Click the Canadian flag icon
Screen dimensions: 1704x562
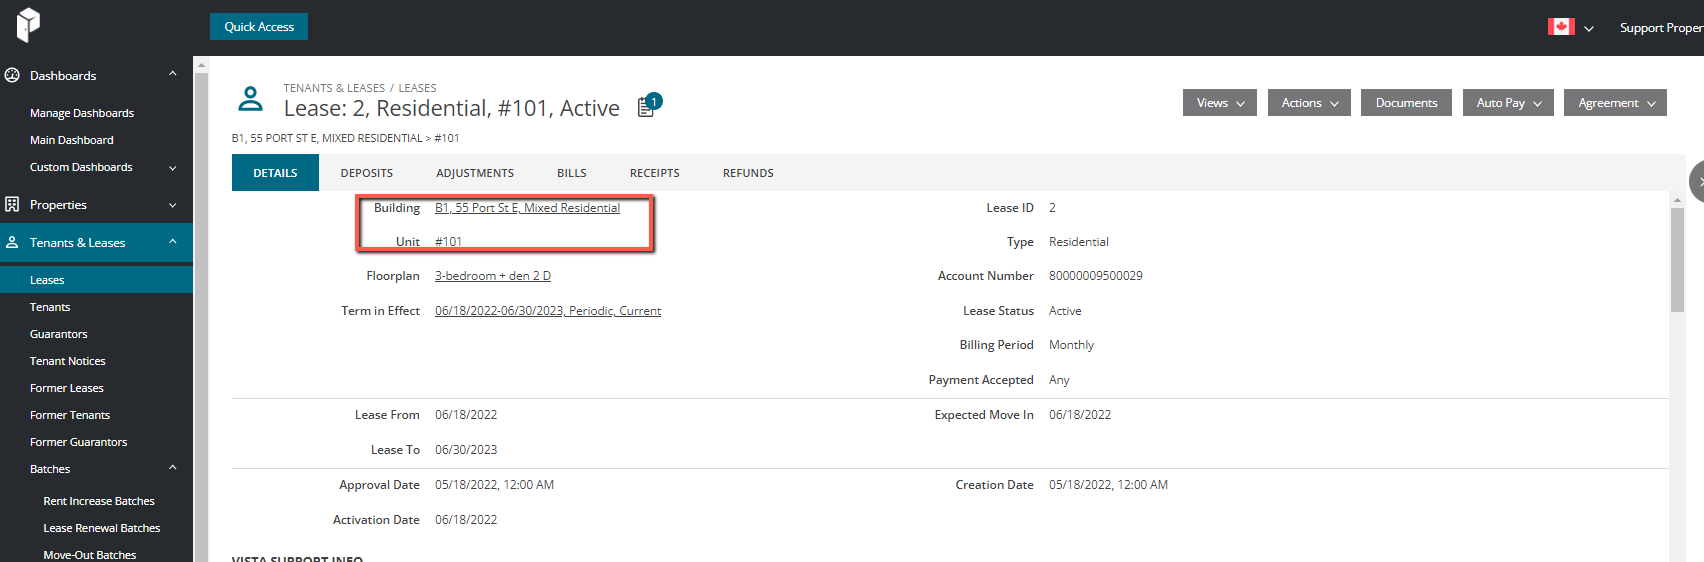click(1561, 27)
